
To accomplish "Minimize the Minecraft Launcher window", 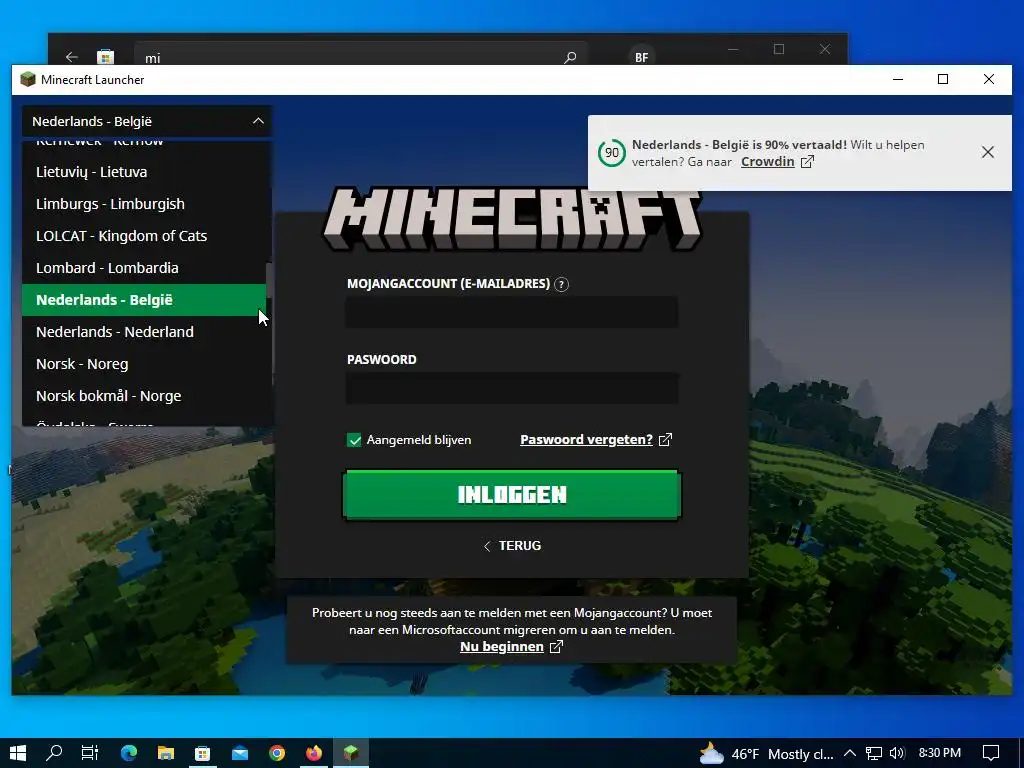I will click(898, 80).
